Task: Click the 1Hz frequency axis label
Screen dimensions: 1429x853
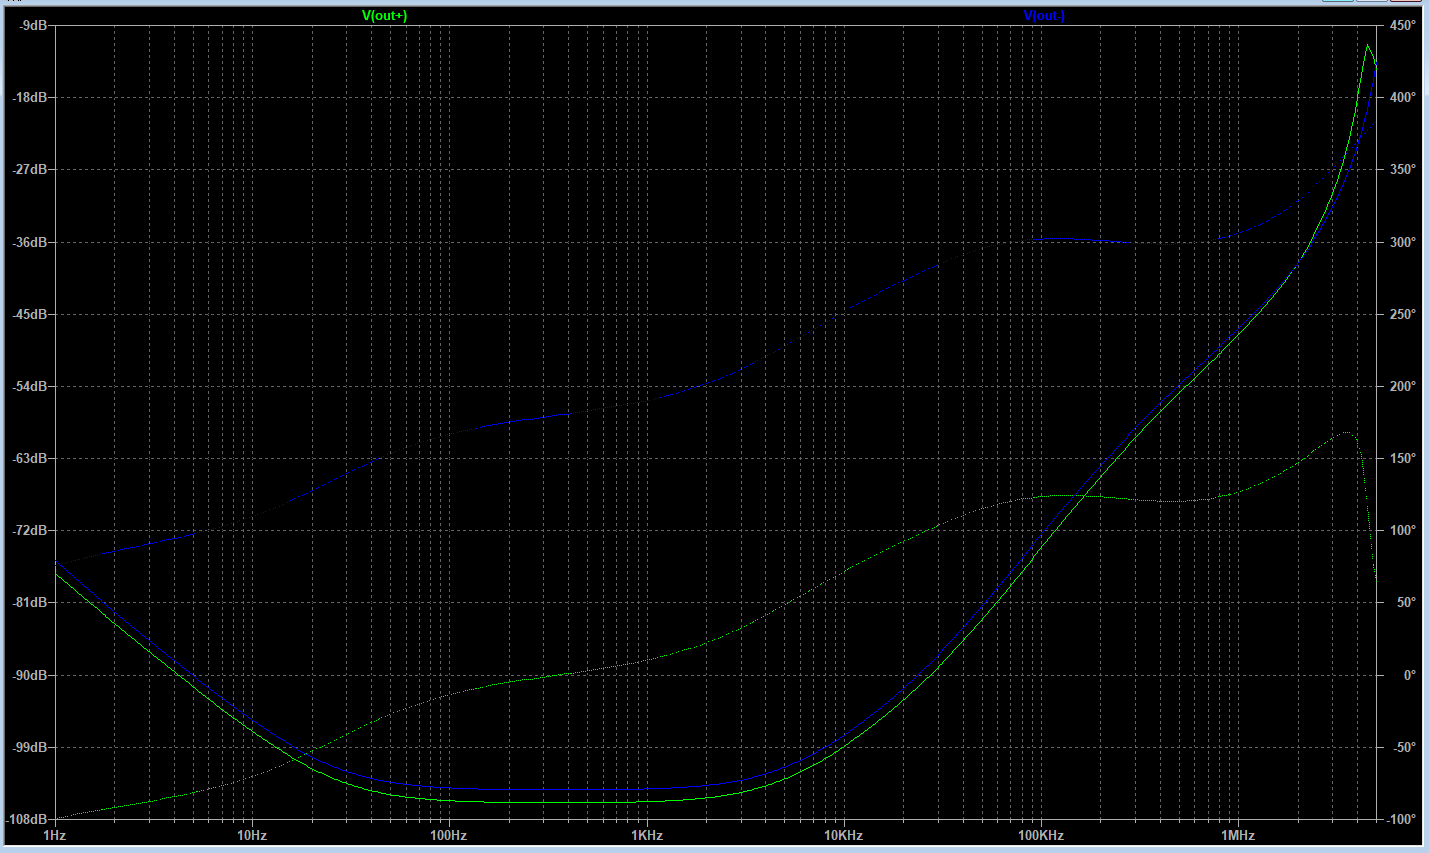Action: [x=55, y=835]
